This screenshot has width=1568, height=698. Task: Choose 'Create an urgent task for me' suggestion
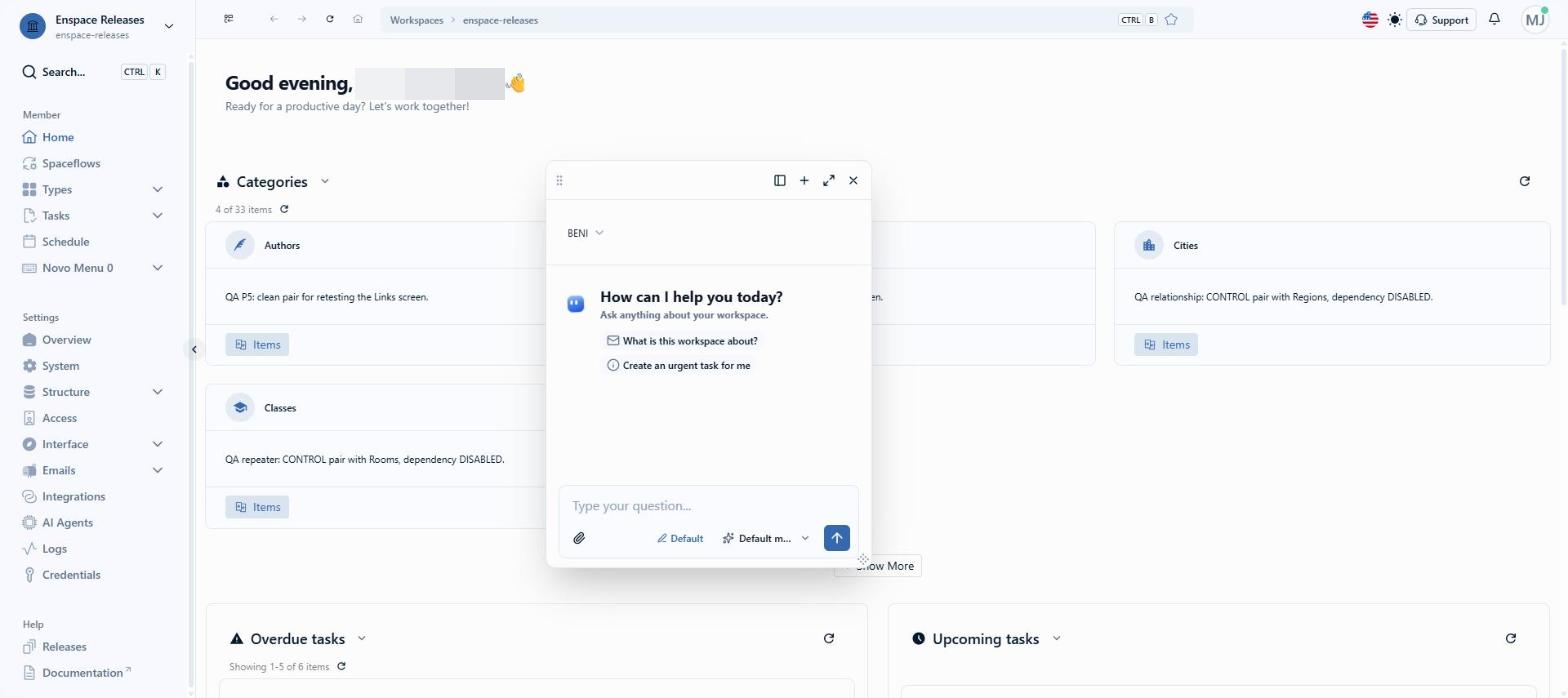coord(679,366)
